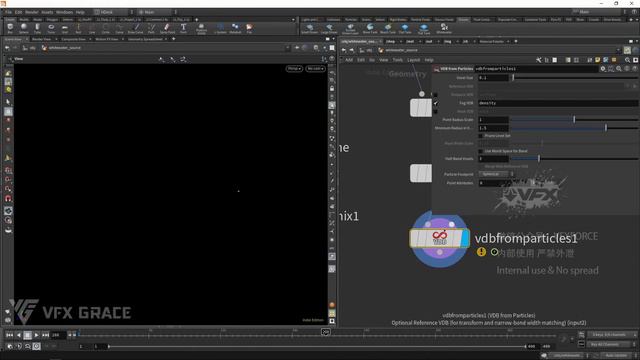Click the yellow warning badge on vdbfromparticles1
The width and height of the screenshot is (640, 360).
pos(481,252)
